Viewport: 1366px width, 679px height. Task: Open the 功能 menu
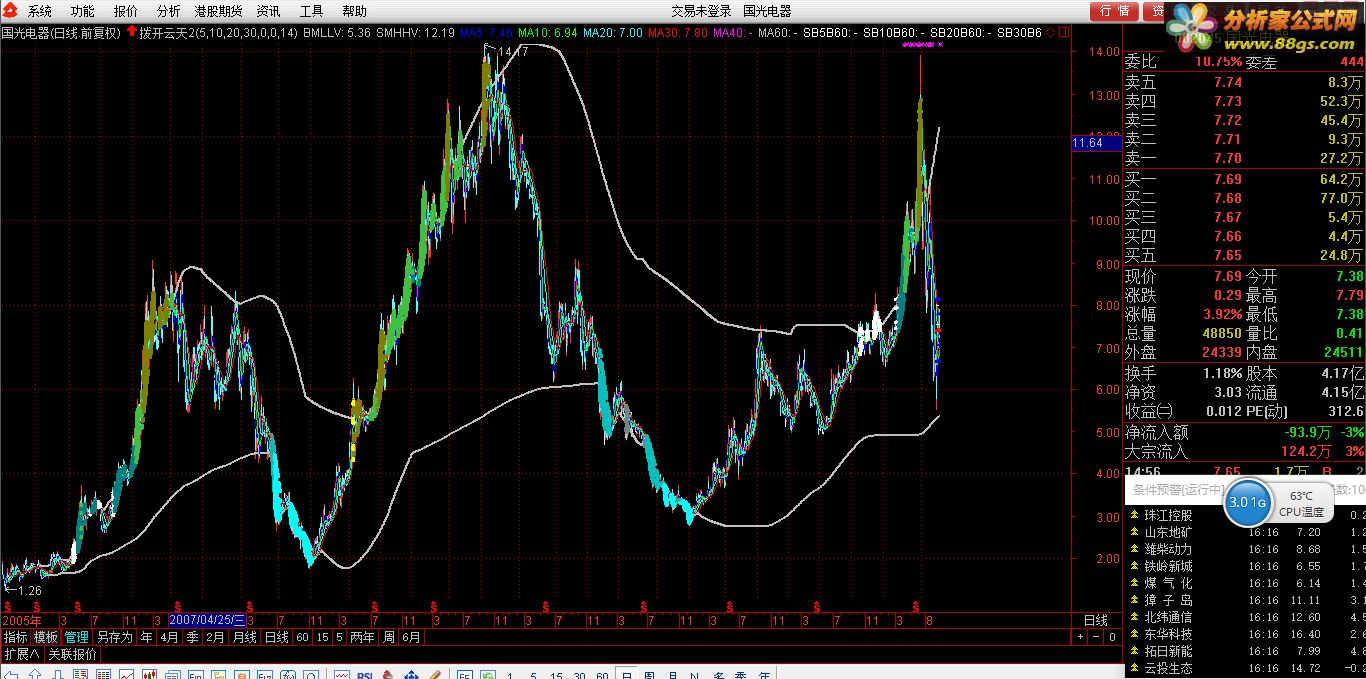pyautogui.click(x=83, y=11)
